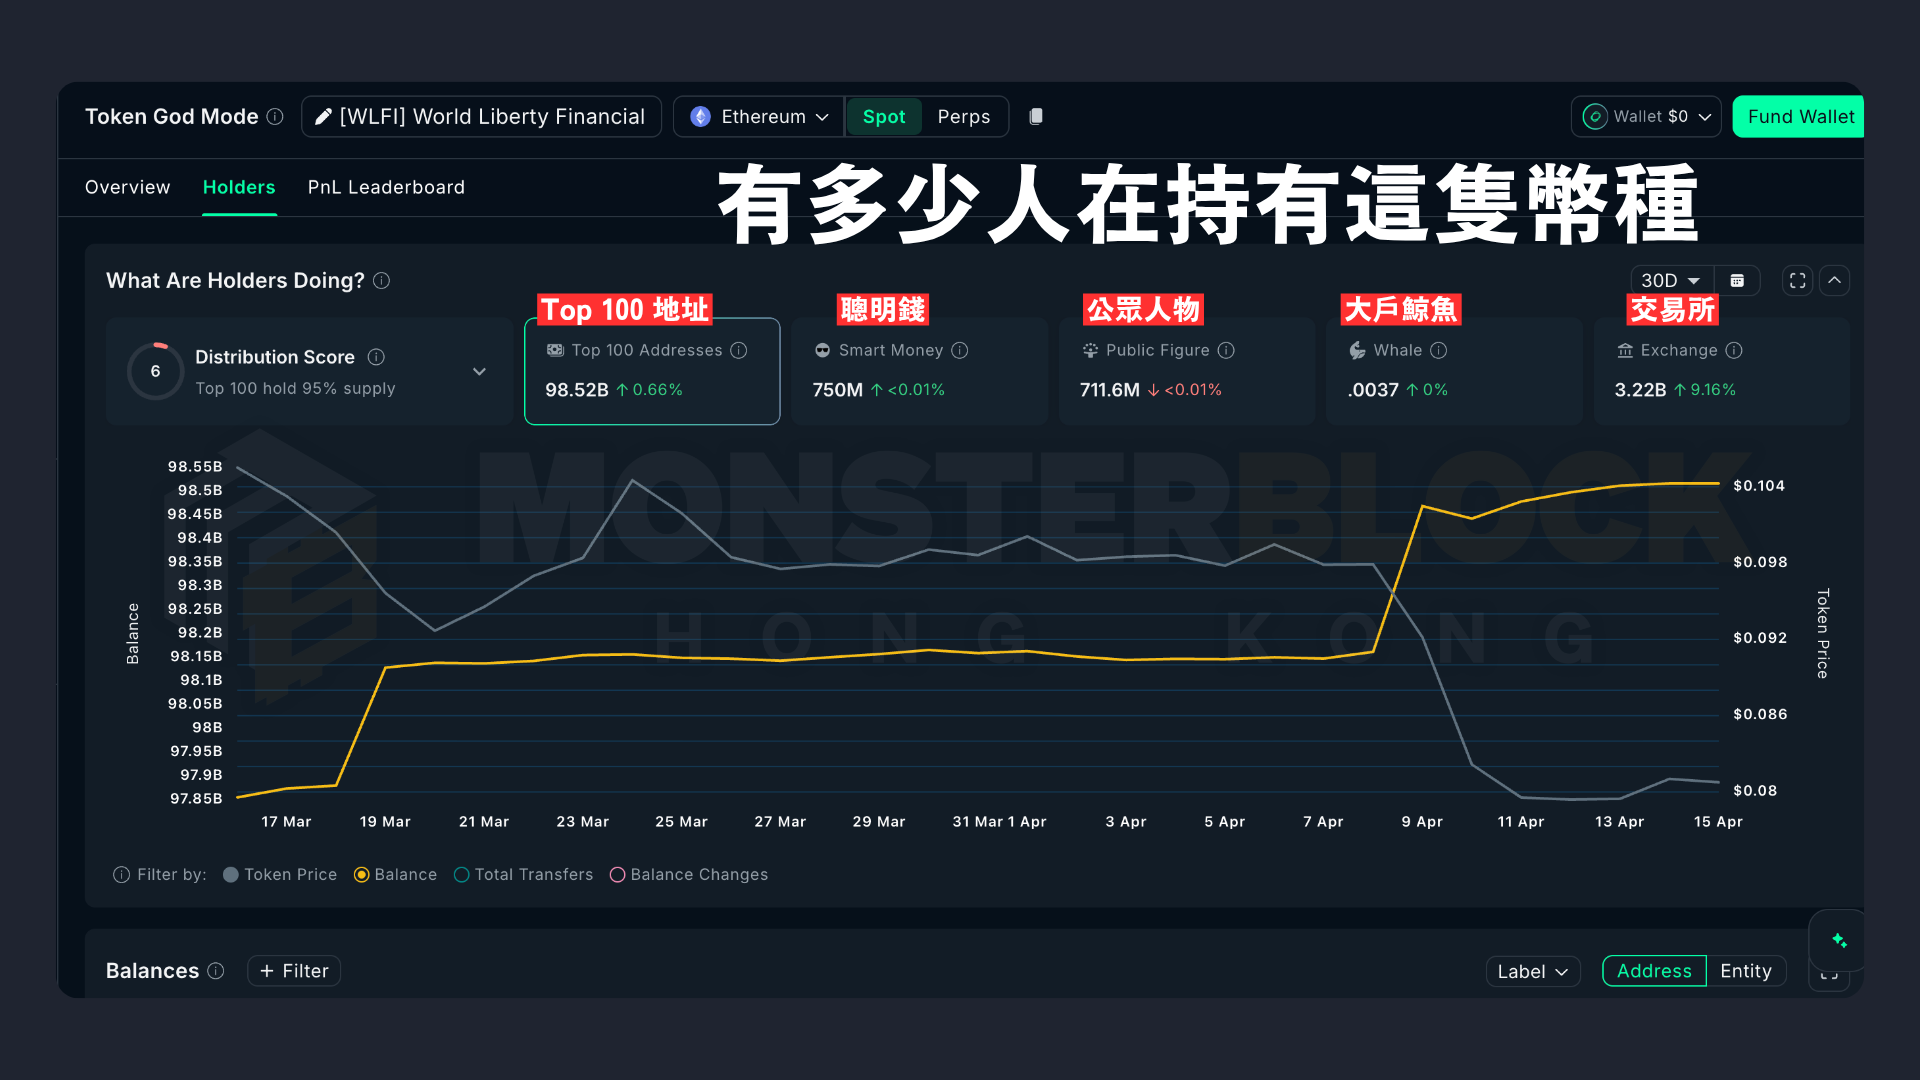Click the fullscreen expand chart icon

click(1797, 281)
